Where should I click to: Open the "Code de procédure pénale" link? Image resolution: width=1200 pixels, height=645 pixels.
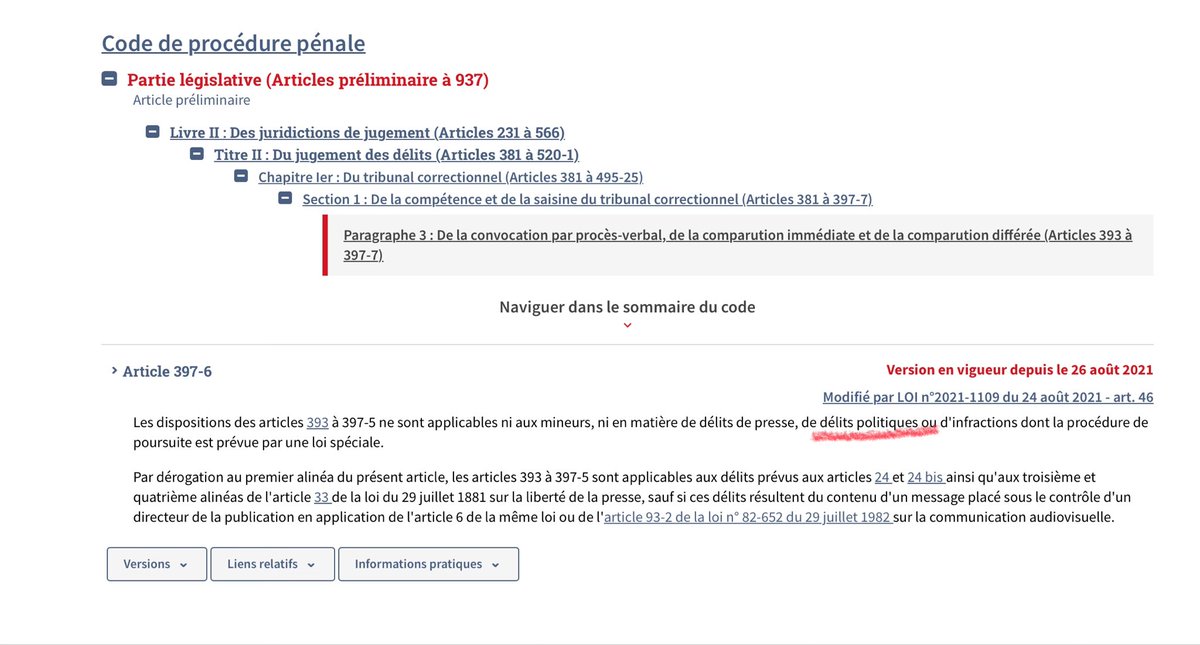pos(233,43)
